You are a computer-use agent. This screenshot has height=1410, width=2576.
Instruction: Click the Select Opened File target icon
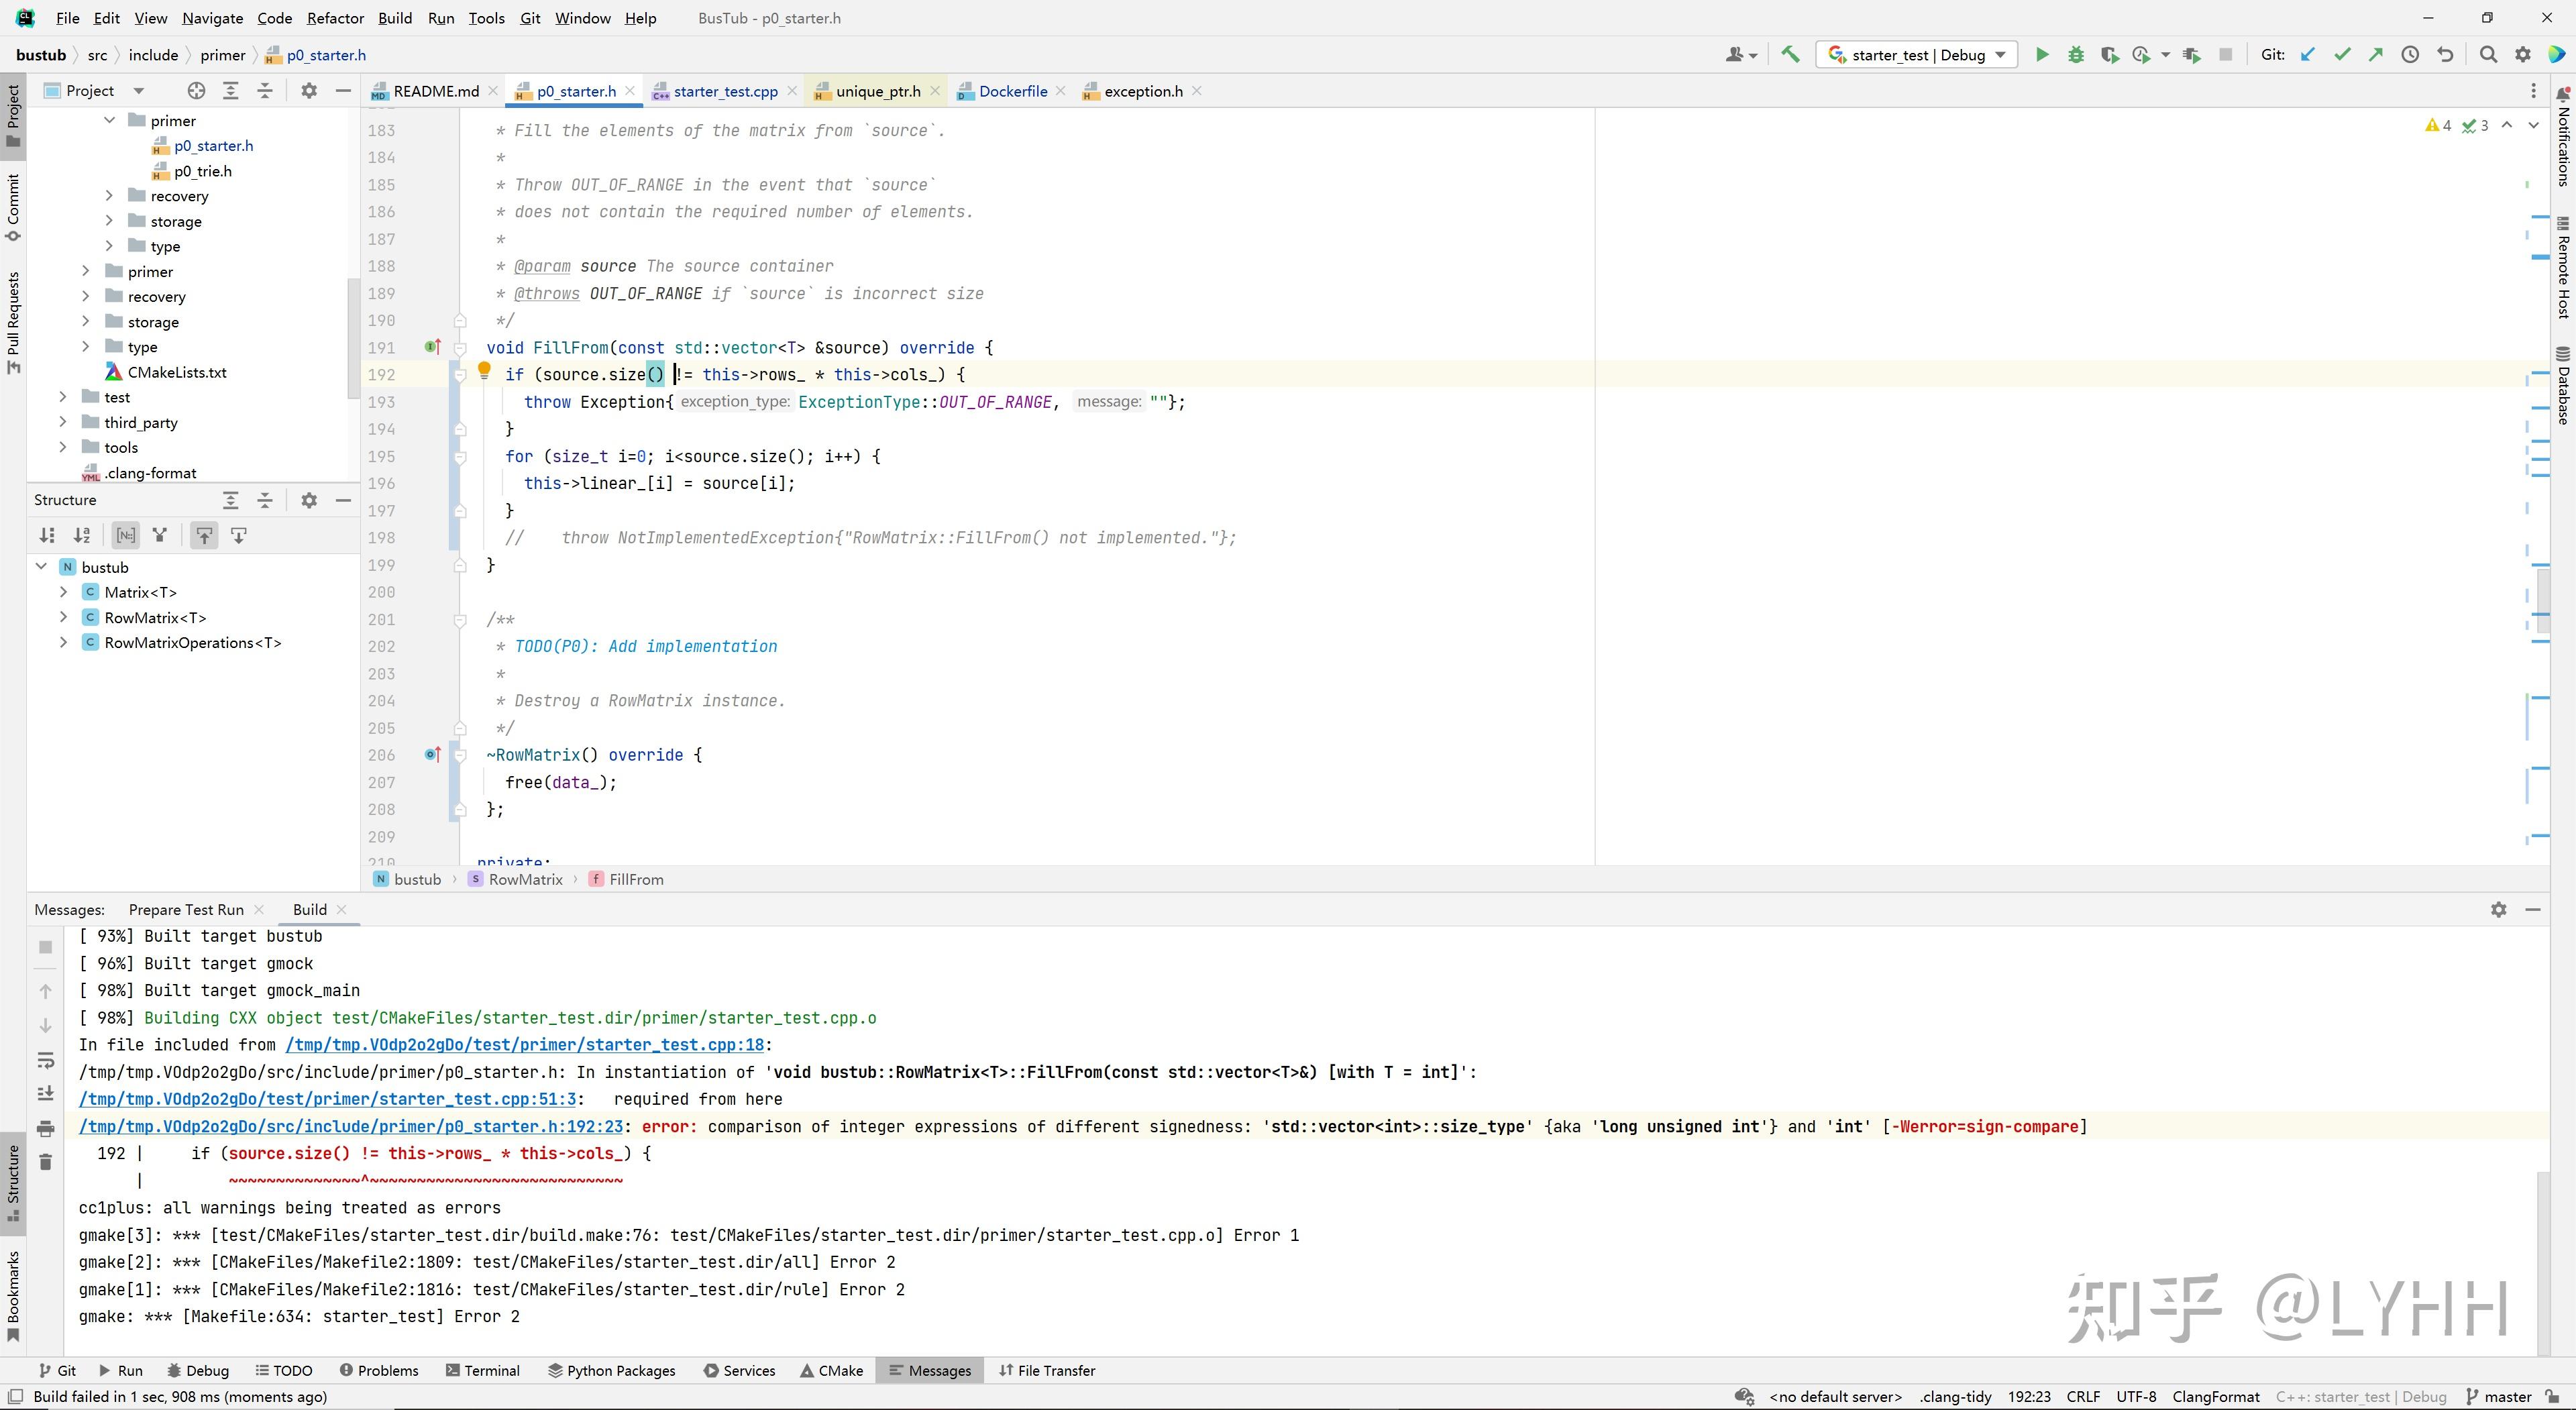pyautogui.click(x=196, y=91)
